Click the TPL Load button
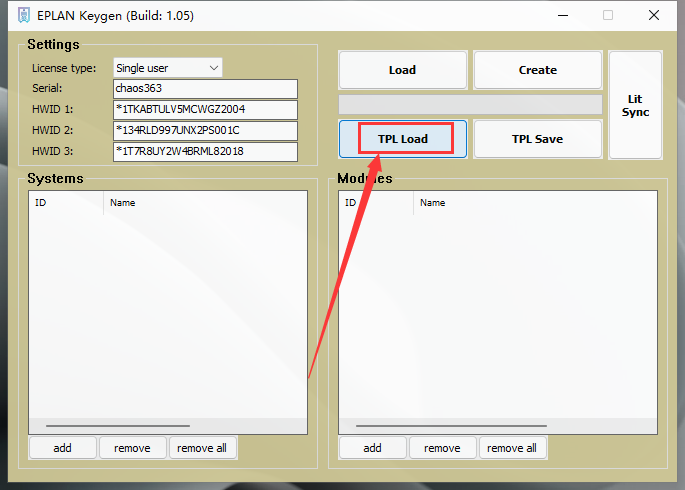Image resolution: width=685 pixels, height=490 pixels. coord(403,139)
